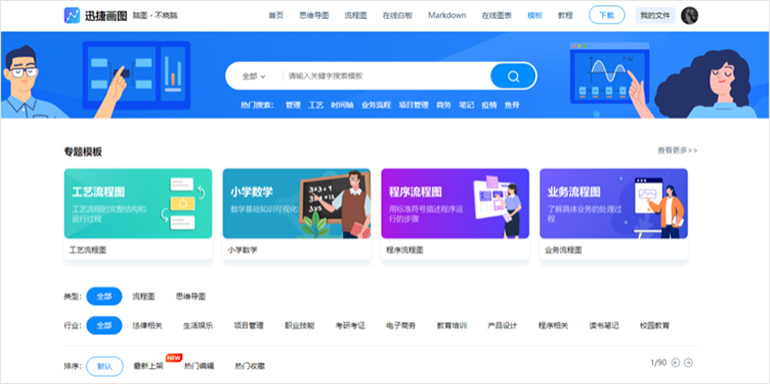Filter industry by 读书笔记
This screenshot has height=384, width=770.
point(604,326)
